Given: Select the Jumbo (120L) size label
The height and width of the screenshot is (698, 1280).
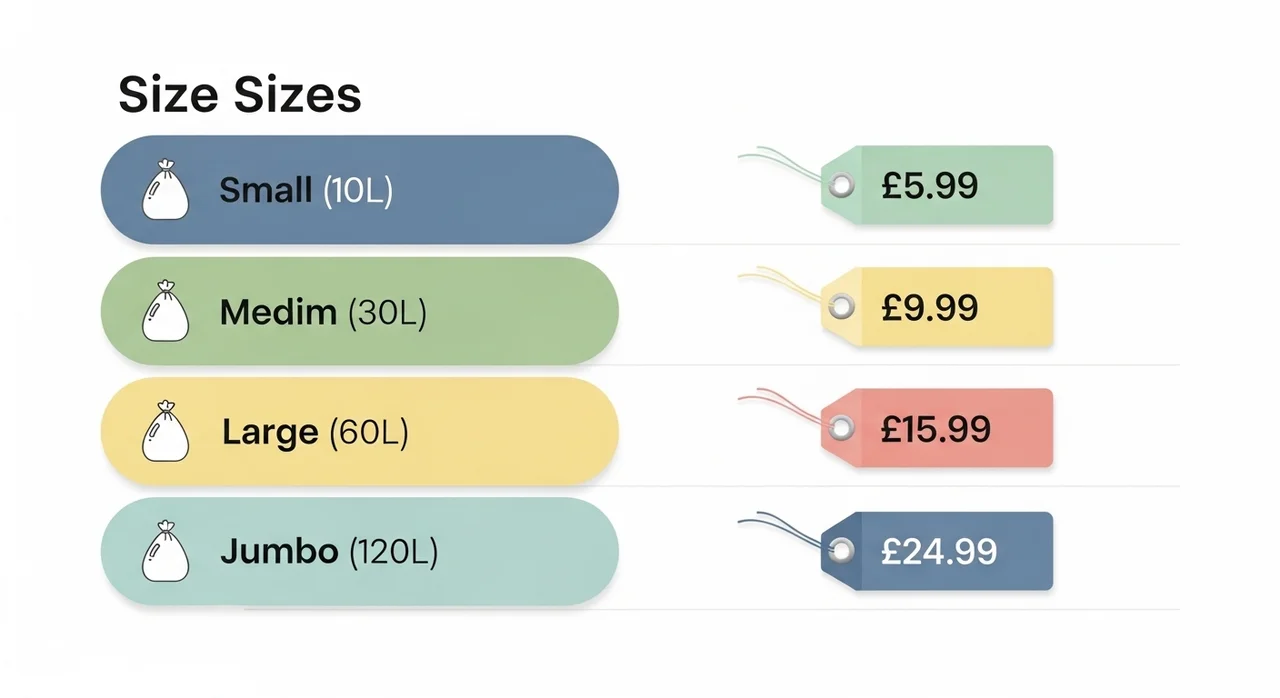Looking at the screenshot, I should (x=329, y=551).
